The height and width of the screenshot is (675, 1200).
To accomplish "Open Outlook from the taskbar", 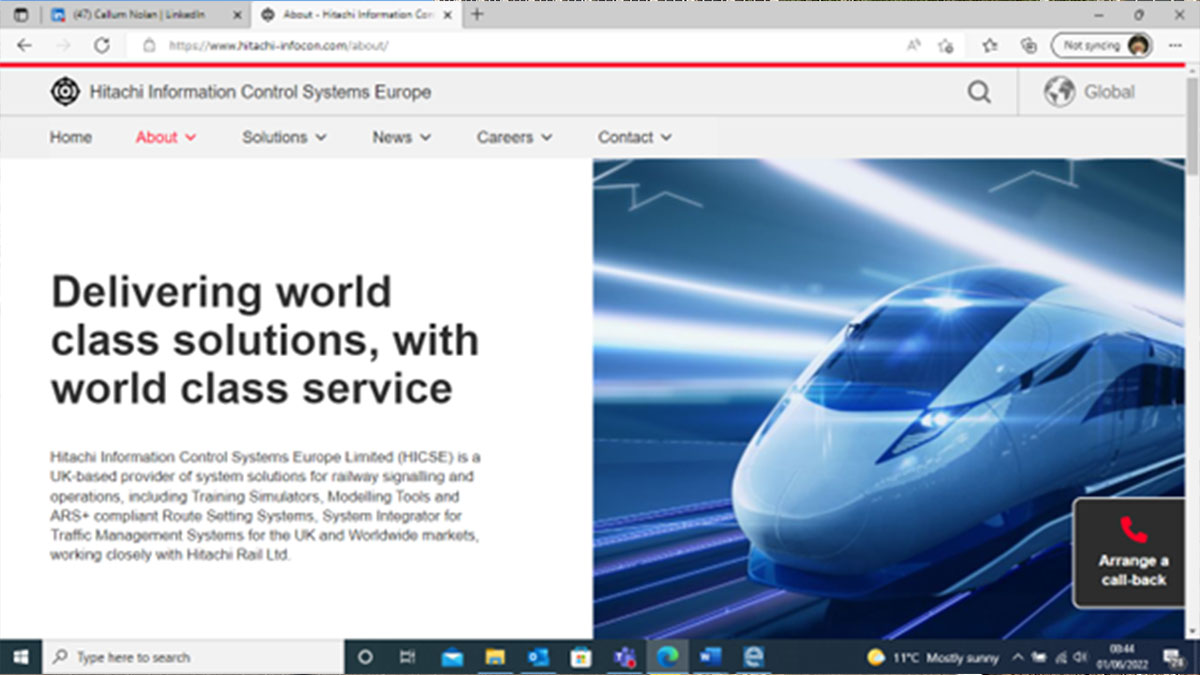I will pos(537,657).
